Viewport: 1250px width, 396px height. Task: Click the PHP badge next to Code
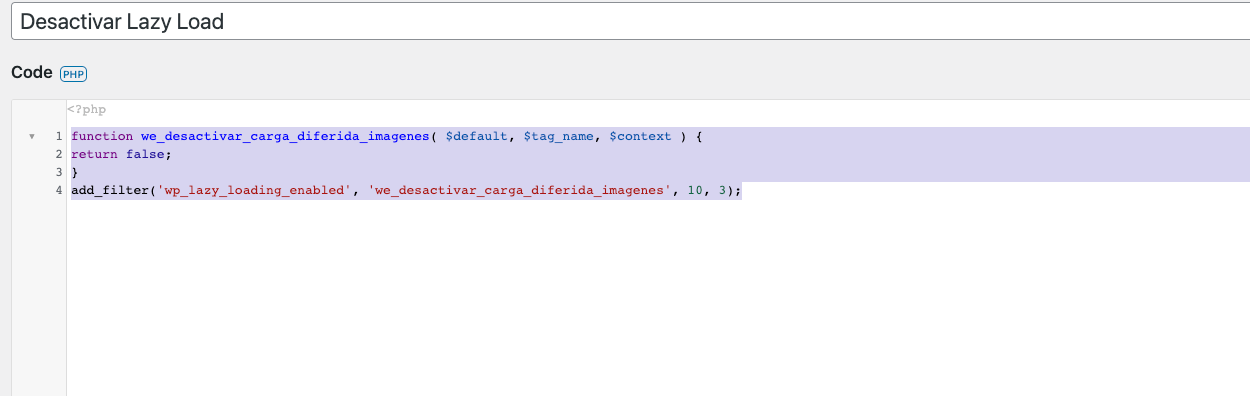(74, 74)
